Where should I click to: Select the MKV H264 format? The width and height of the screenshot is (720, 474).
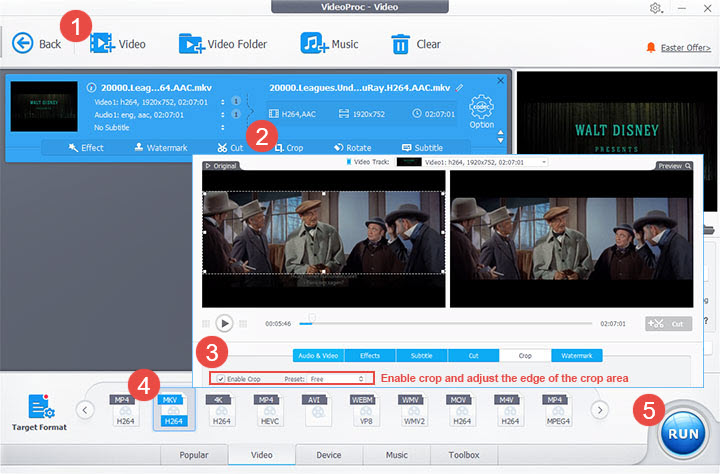tap(174, 410)
